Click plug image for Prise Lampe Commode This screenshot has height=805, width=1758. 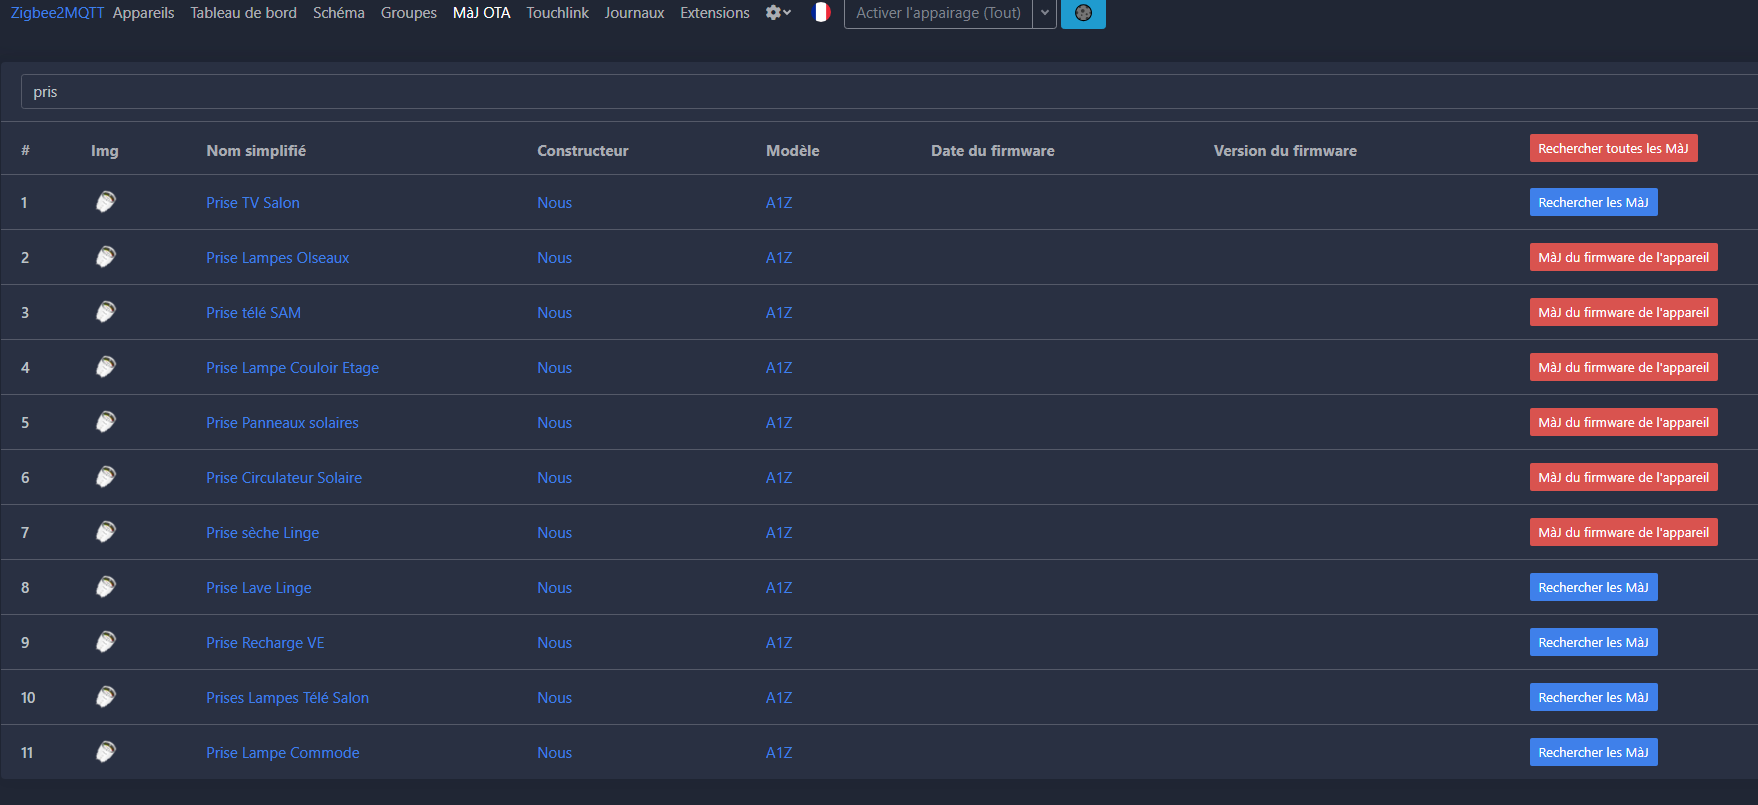tap(105, 752)
